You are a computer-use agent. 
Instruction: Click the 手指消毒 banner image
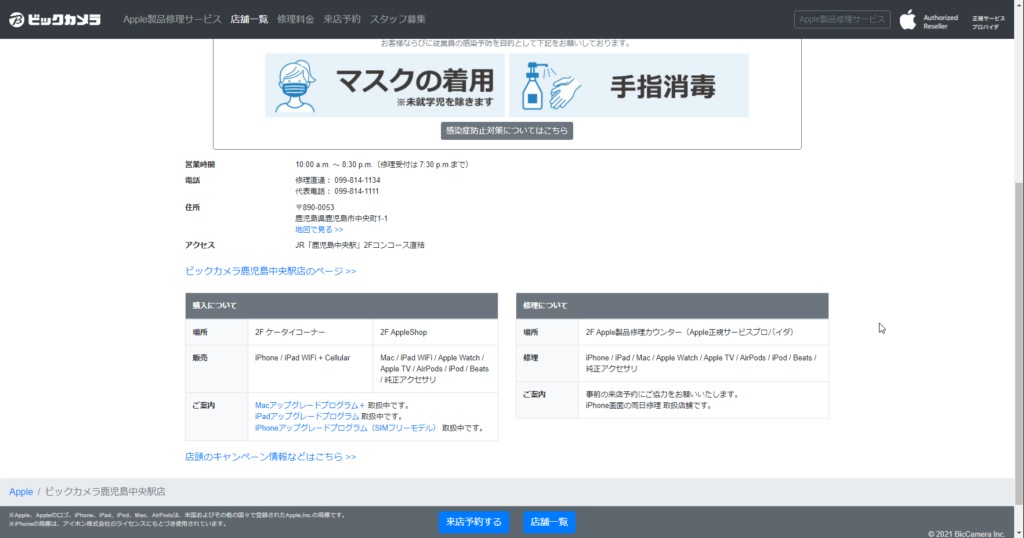[629, 86]
